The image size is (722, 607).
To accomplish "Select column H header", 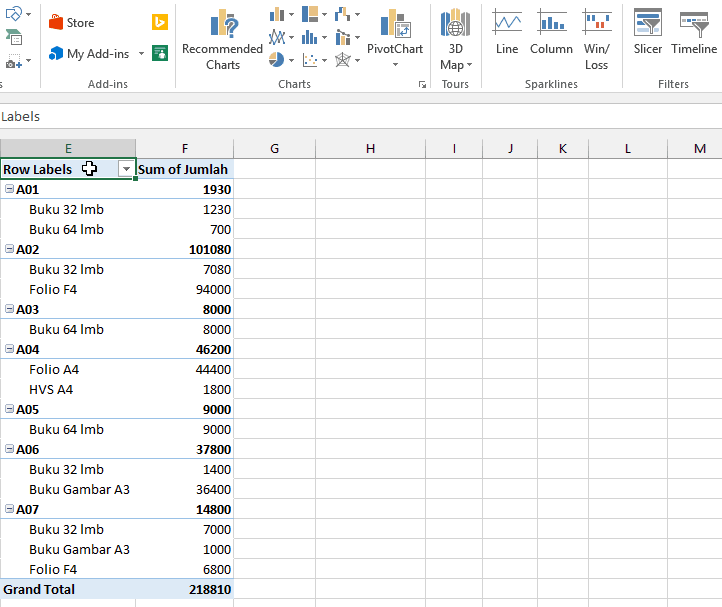I will [370, 148].
